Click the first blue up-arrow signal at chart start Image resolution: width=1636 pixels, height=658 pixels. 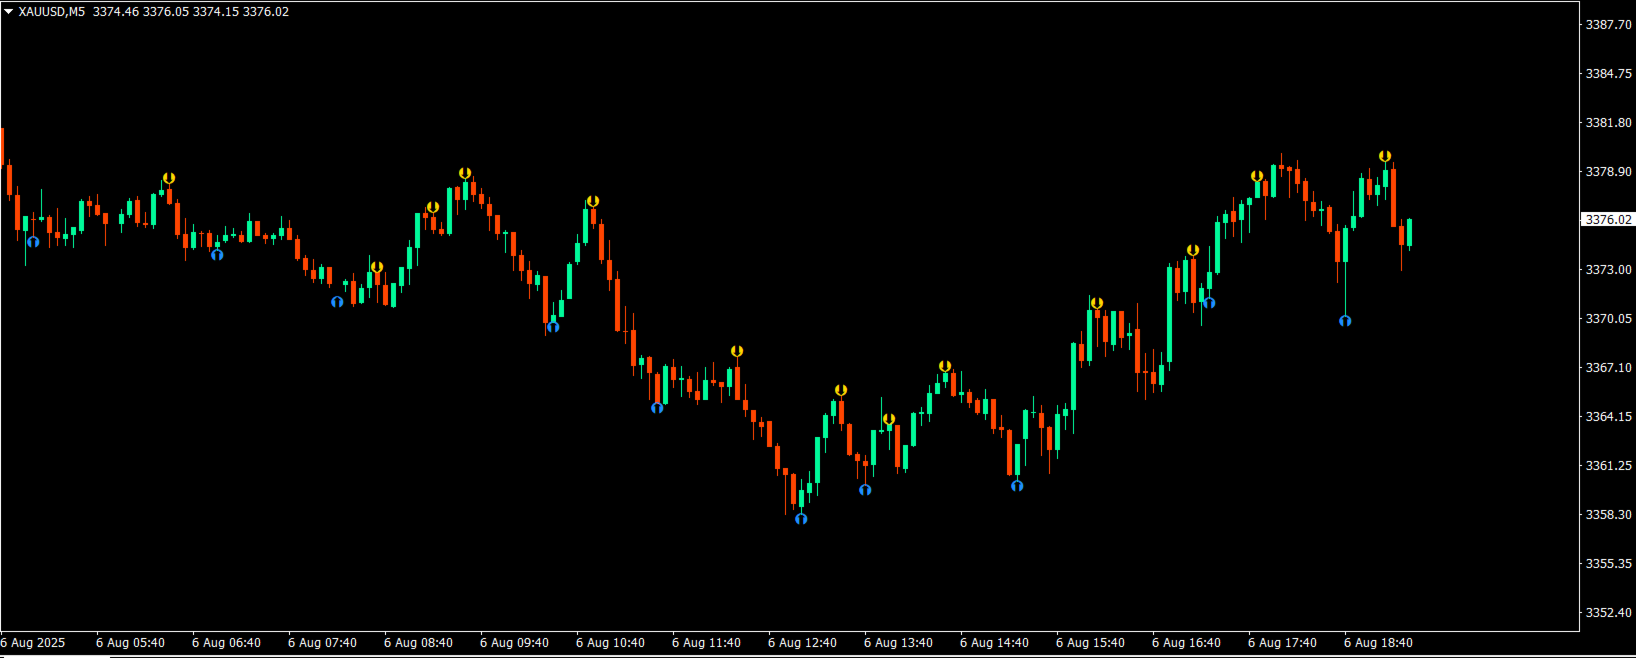tap(33, 241)
